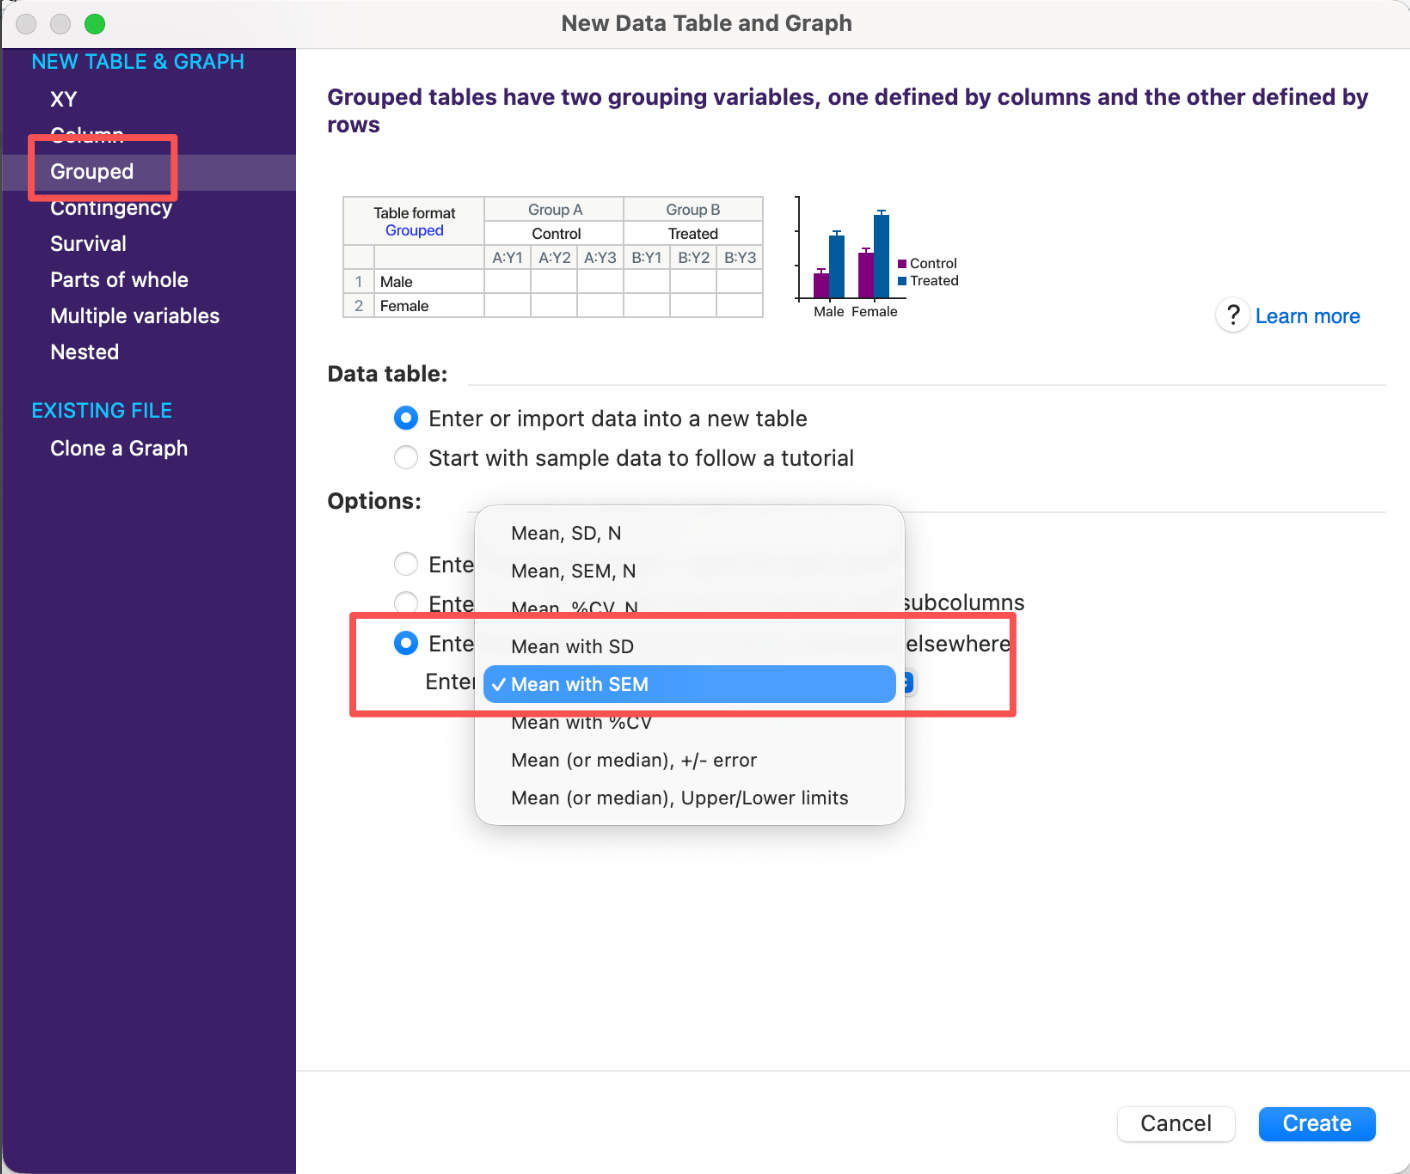
Task: Select 'Enter or import data into a new table'
Action: (406, 418)
